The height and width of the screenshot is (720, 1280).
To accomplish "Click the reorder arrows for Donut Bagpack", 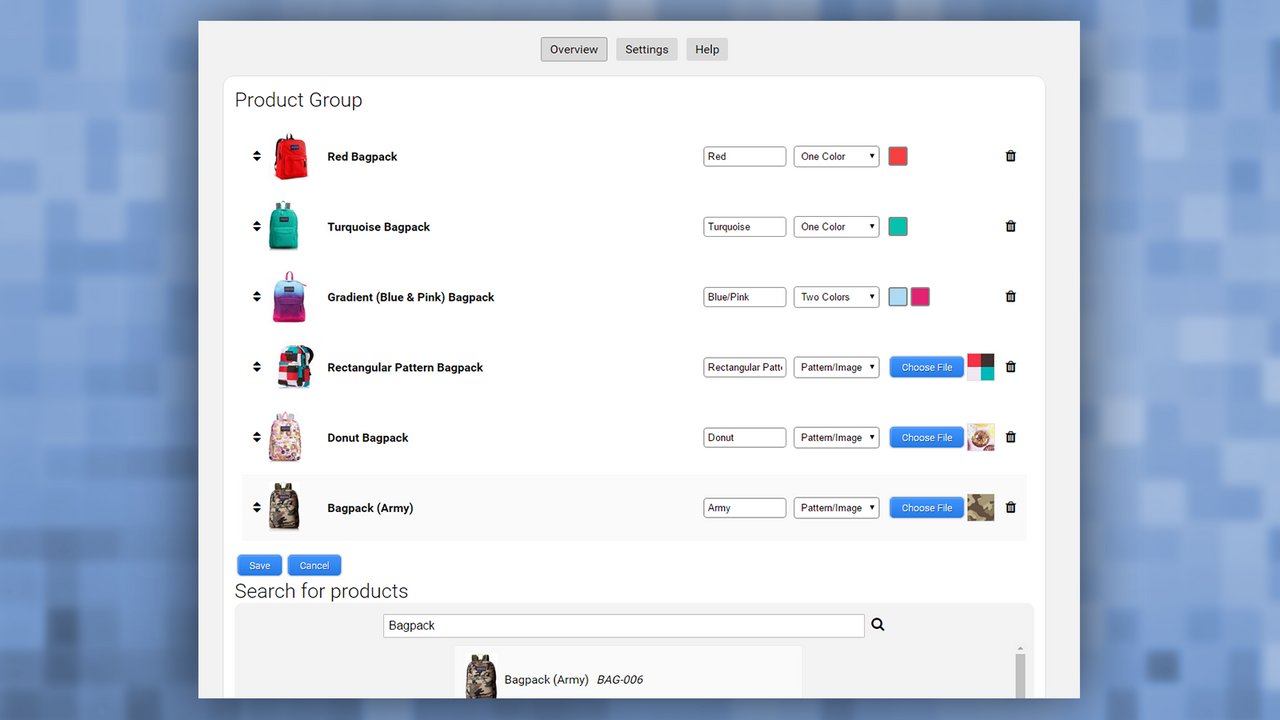I will pyautogui.click(x=256, y=437).
